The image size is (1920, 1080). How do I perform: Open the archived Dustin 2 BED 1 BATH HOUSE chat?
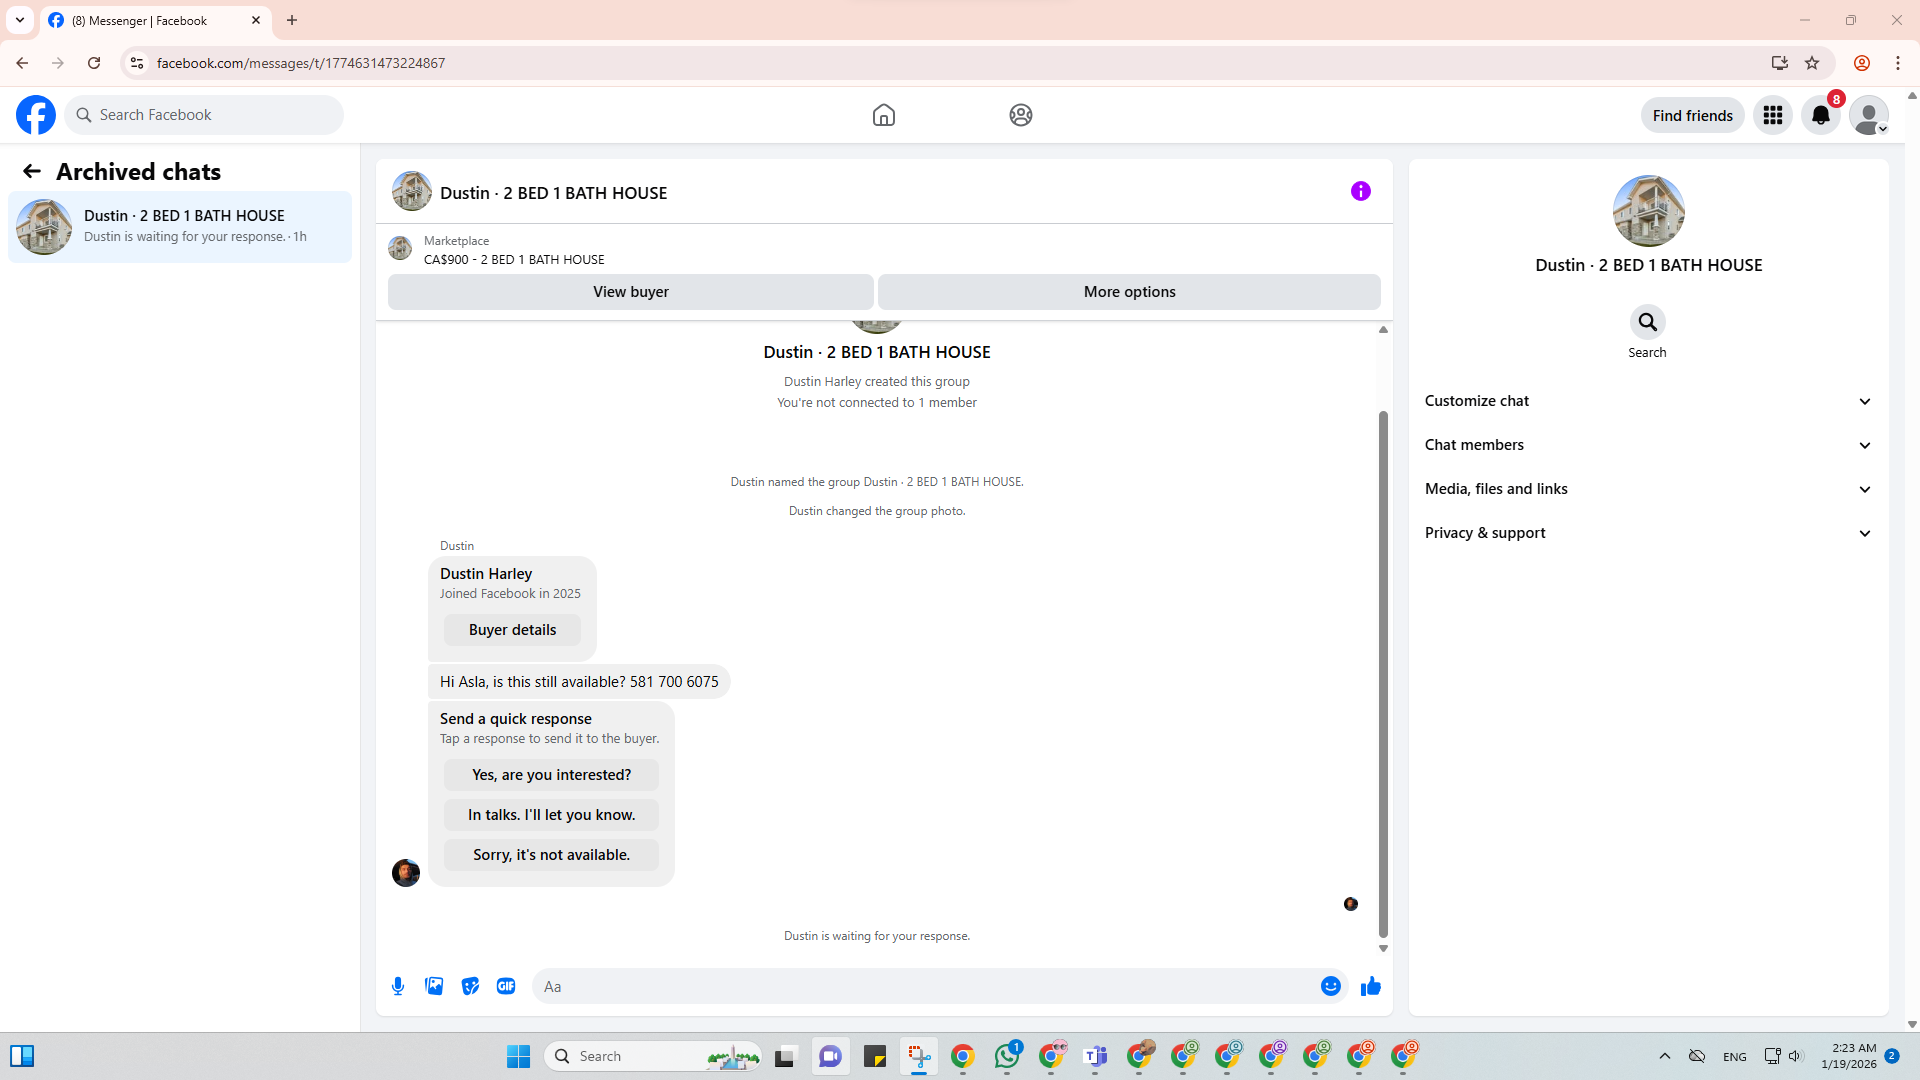point(180,227)
